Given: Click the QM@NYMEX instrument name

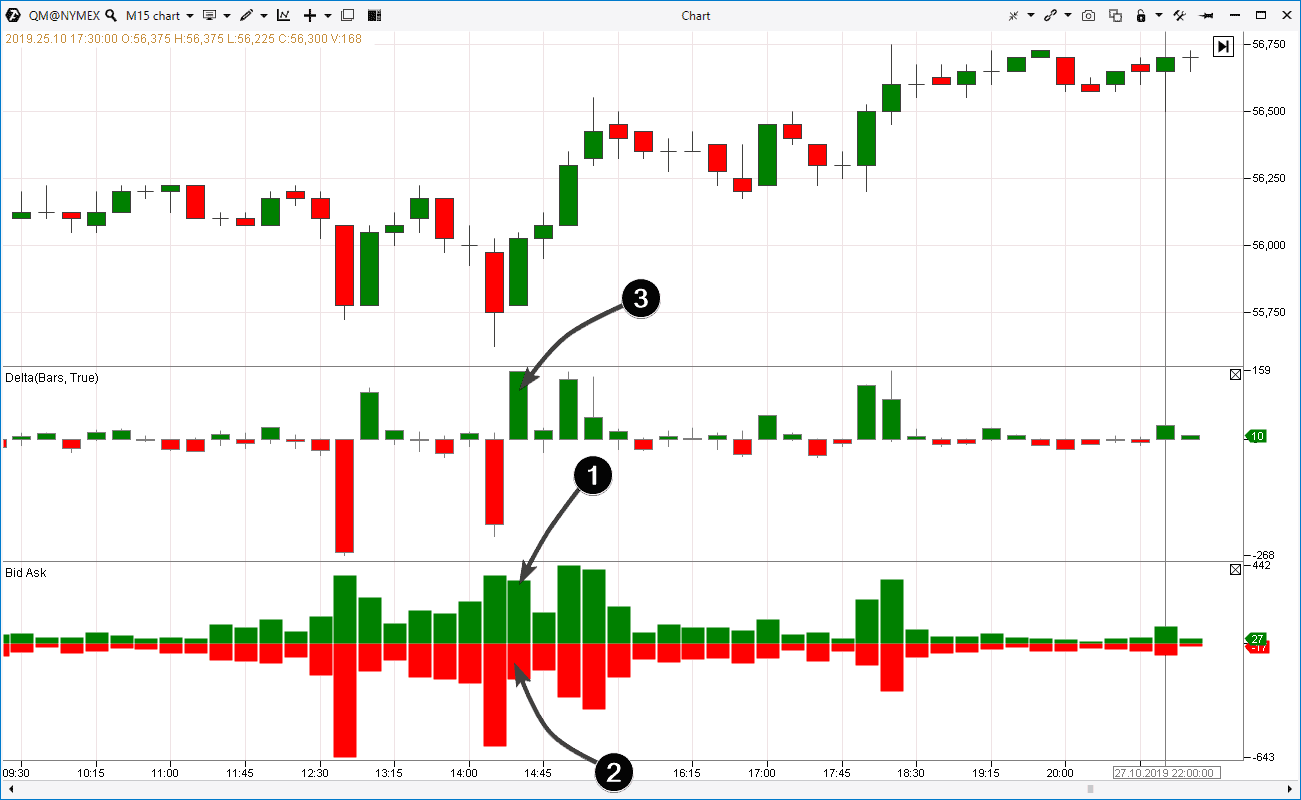Looking at the screenshot, I should (x=65, y=15).
